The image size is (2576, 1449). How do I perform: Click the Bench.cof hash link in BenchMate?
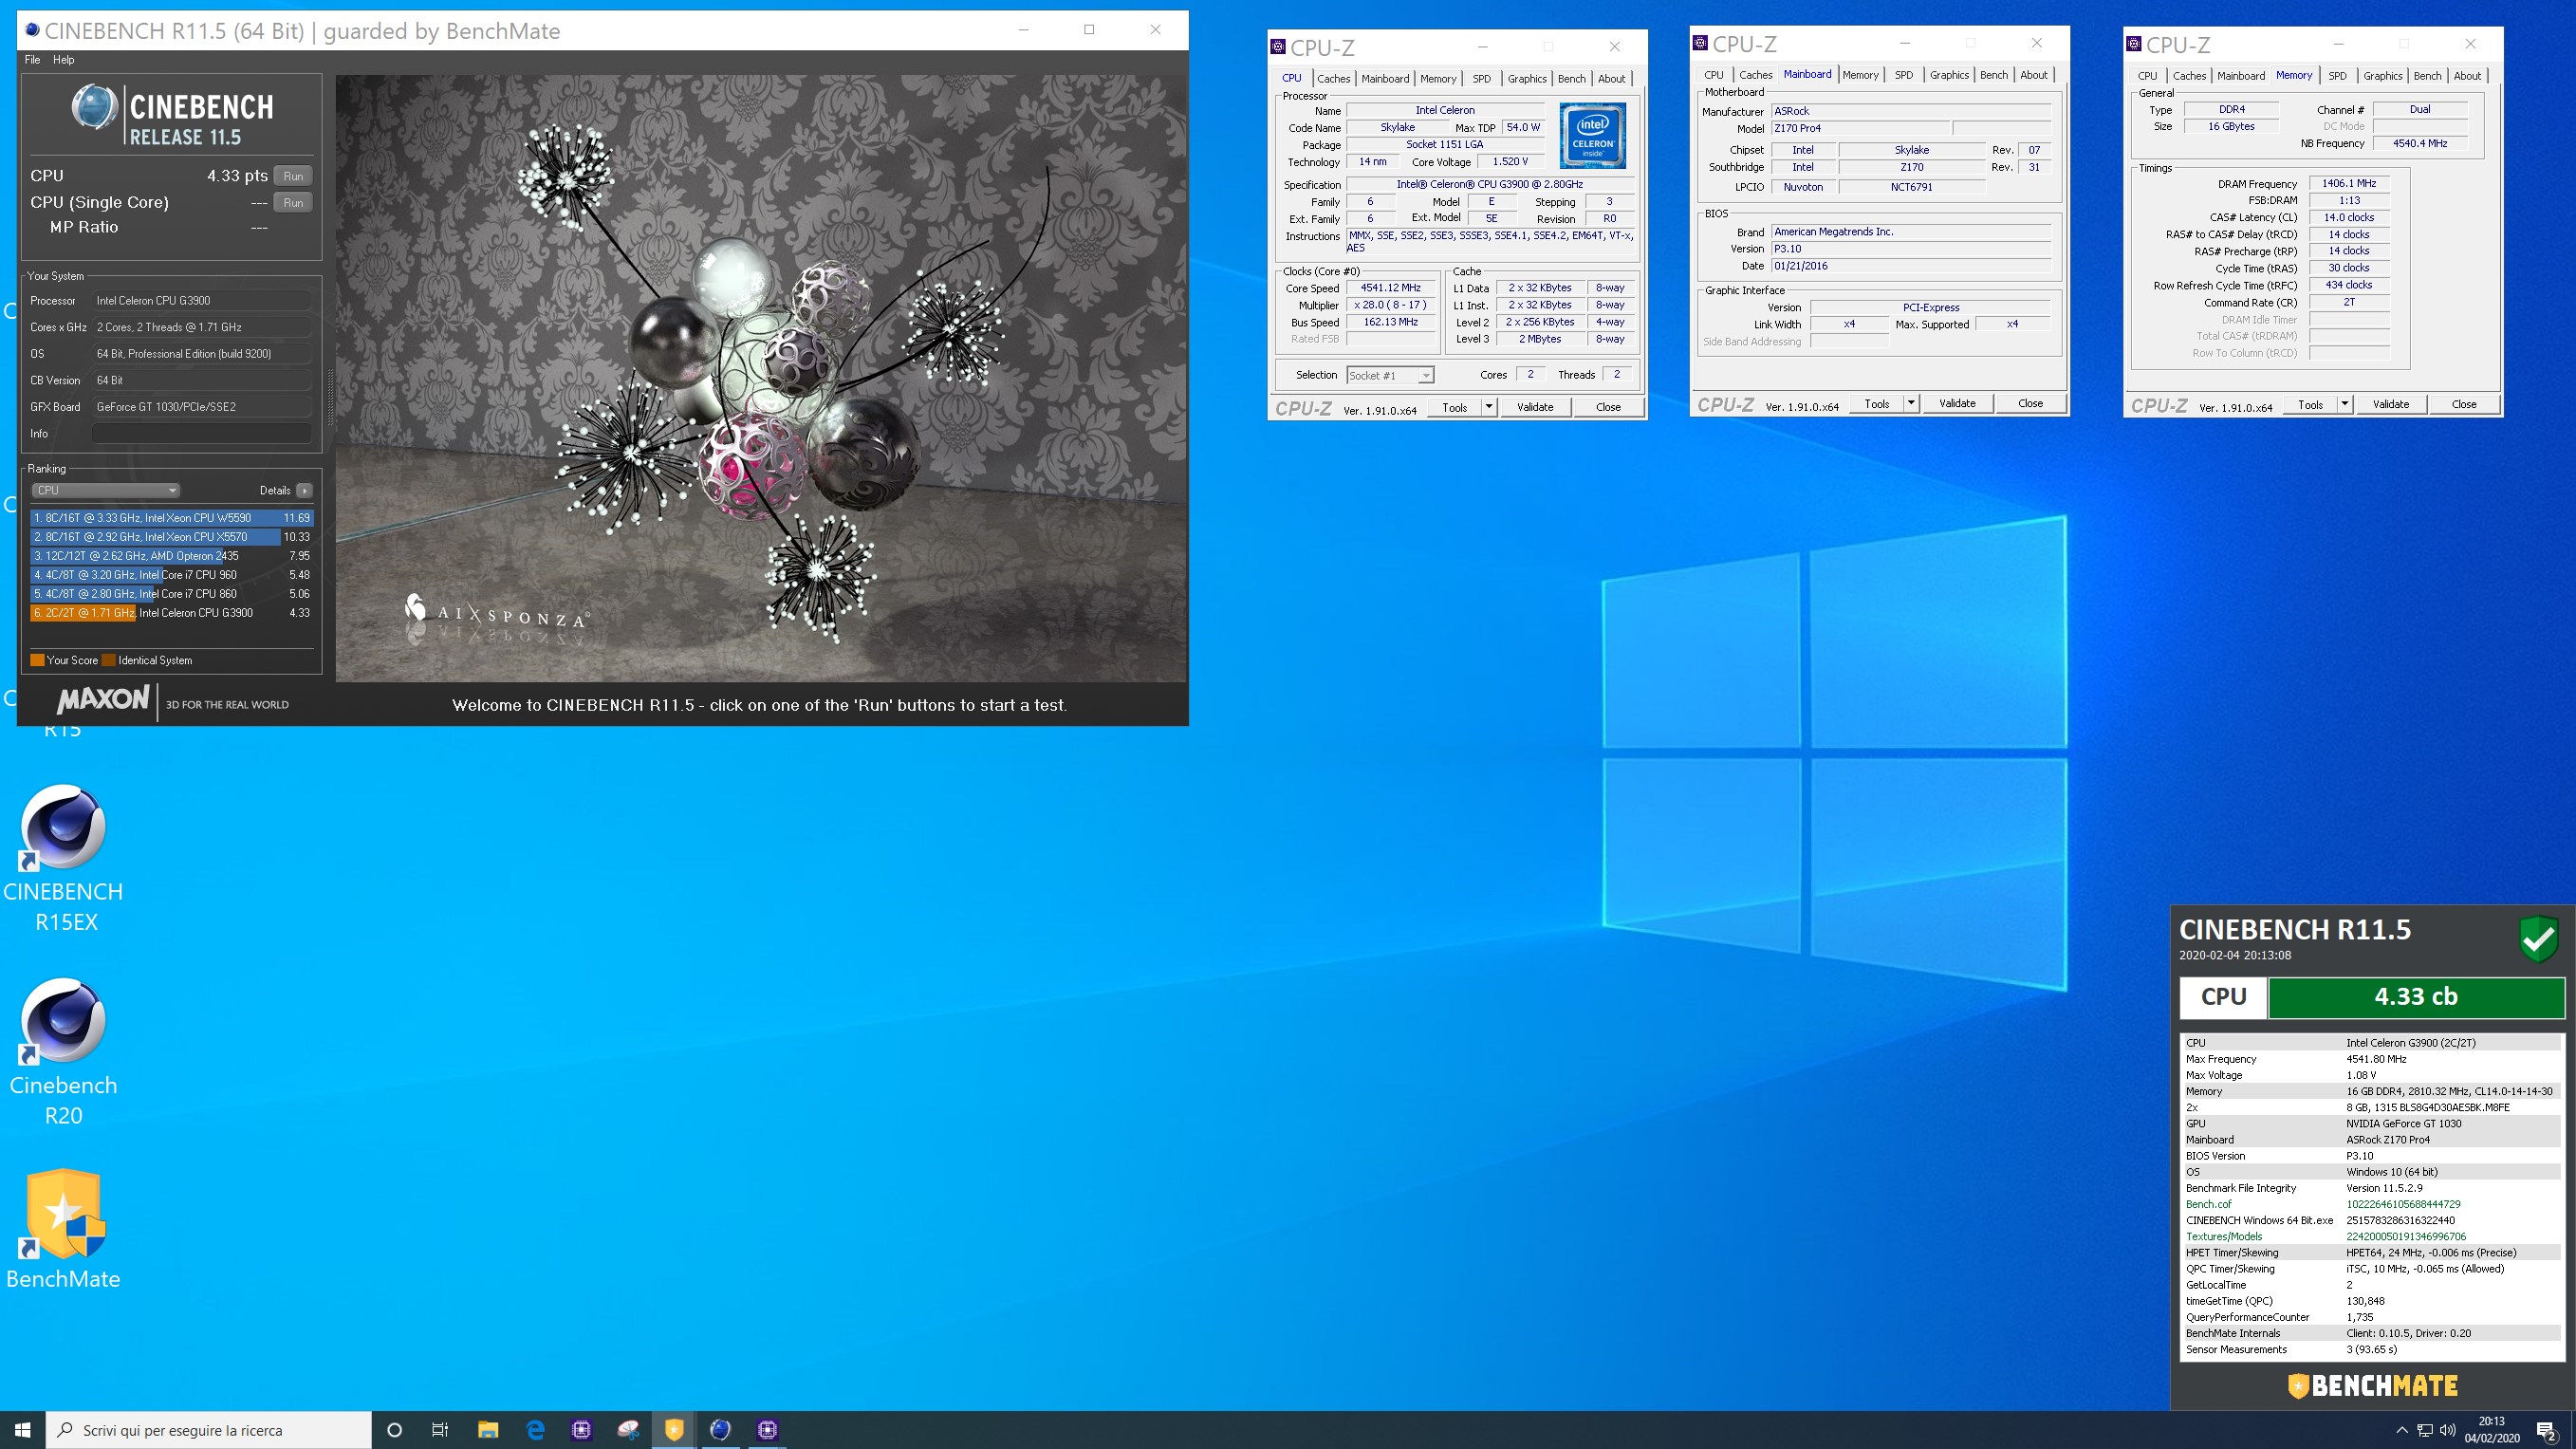(x=2403, y=1204)
